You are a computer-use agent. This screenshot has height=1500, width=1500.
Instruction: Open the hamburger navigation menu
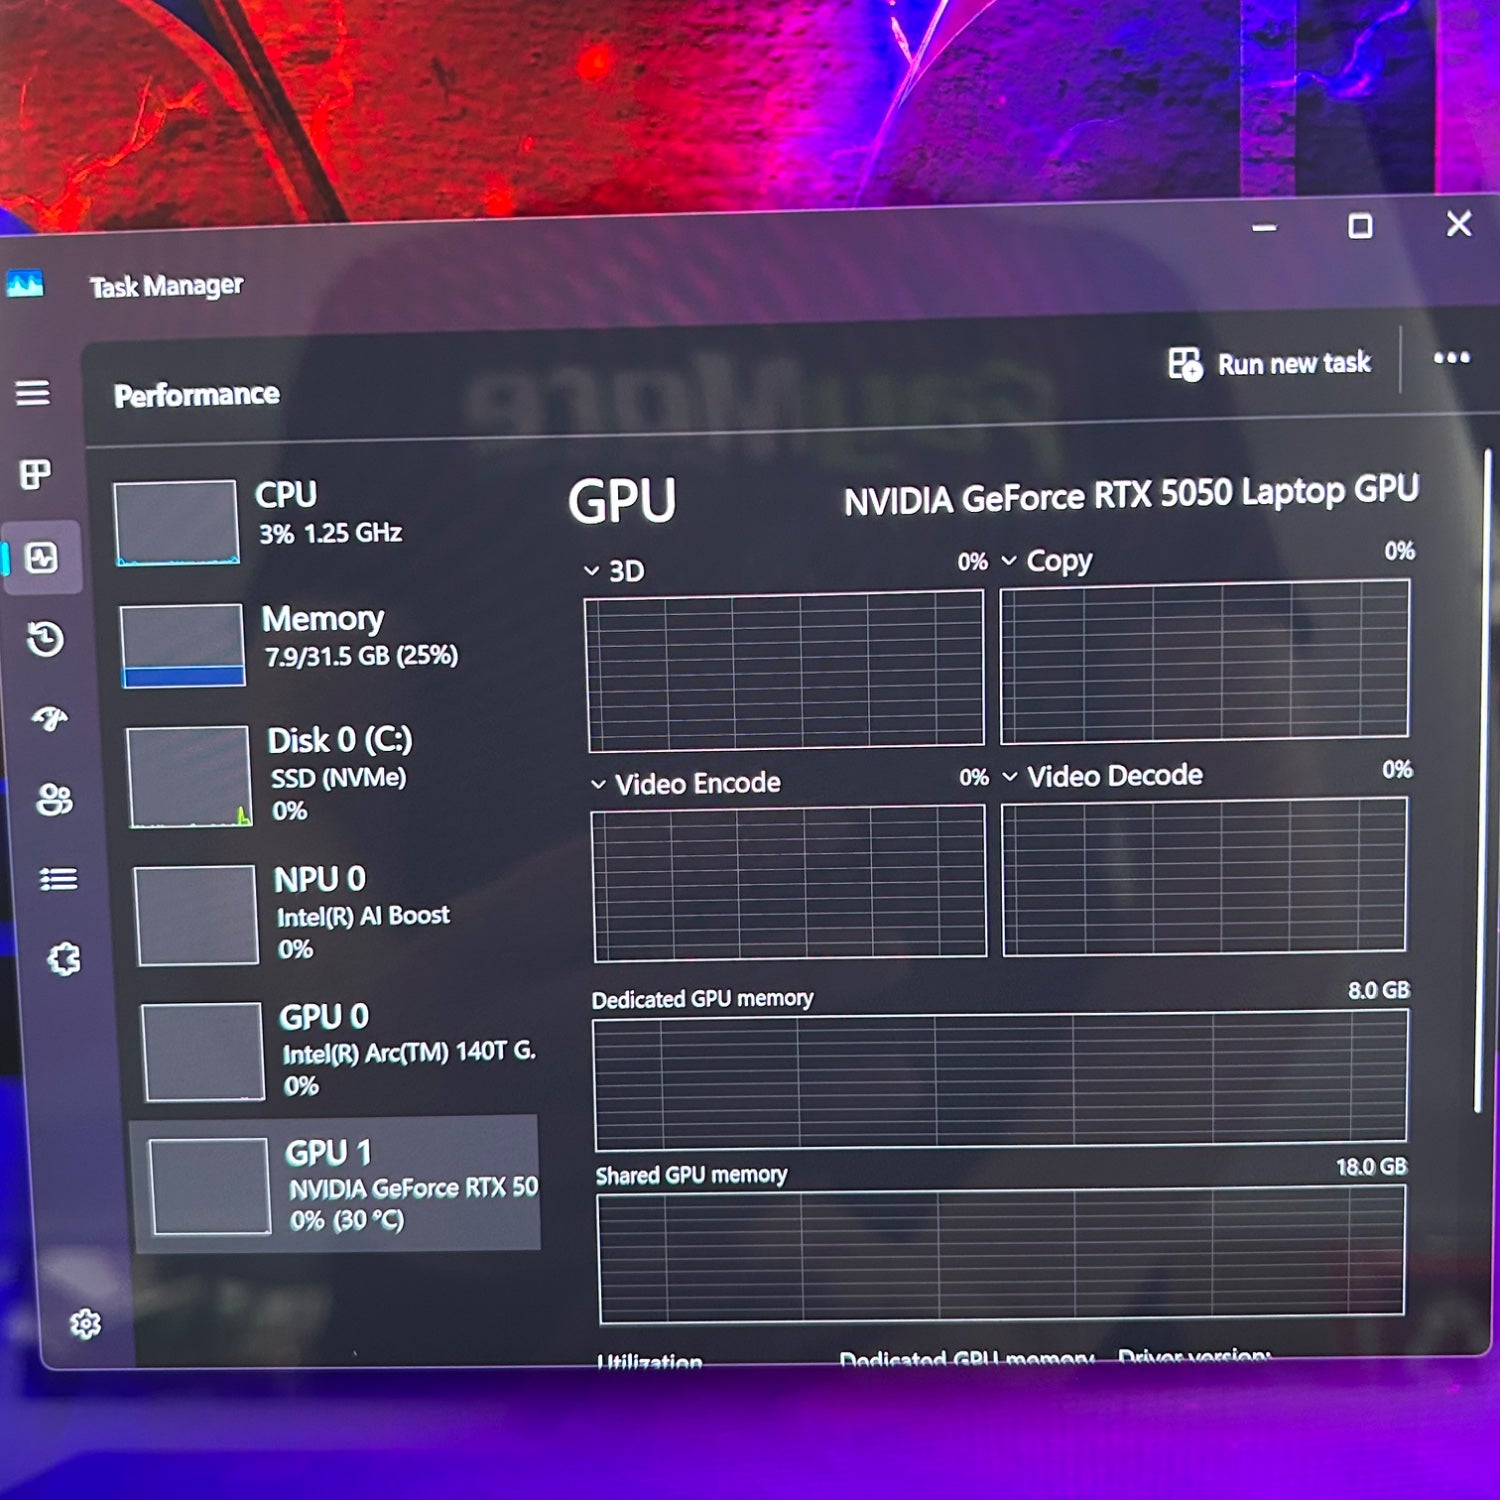[32, 392]
